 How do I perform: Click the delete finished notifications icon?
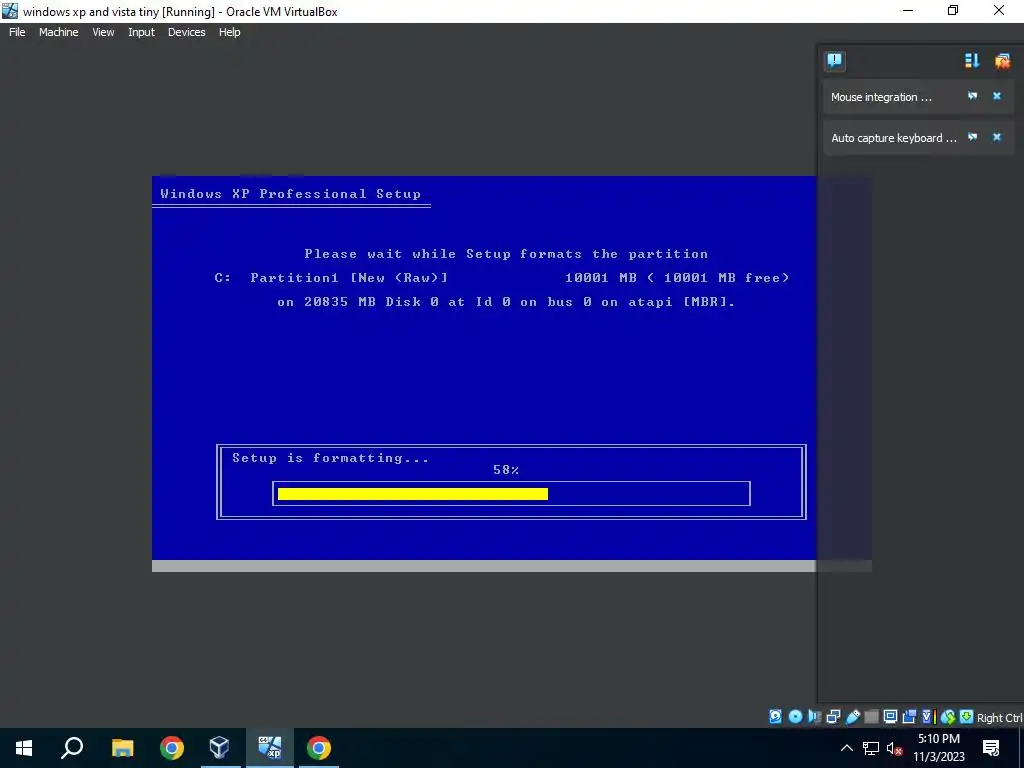1002,61
